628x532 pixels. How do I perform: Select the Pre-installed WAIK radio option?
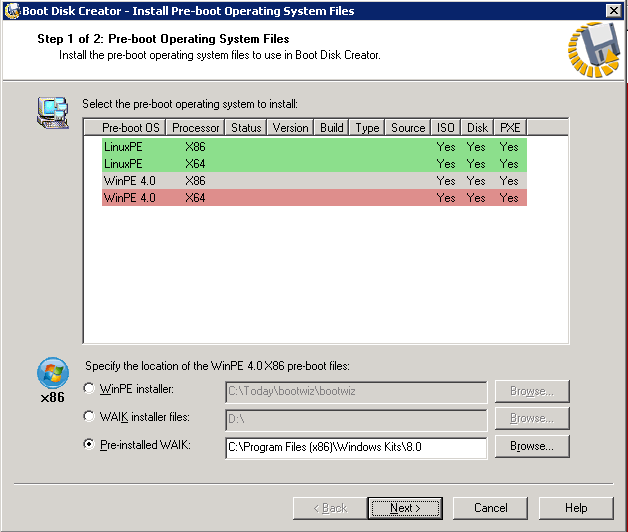click(89, 444)
